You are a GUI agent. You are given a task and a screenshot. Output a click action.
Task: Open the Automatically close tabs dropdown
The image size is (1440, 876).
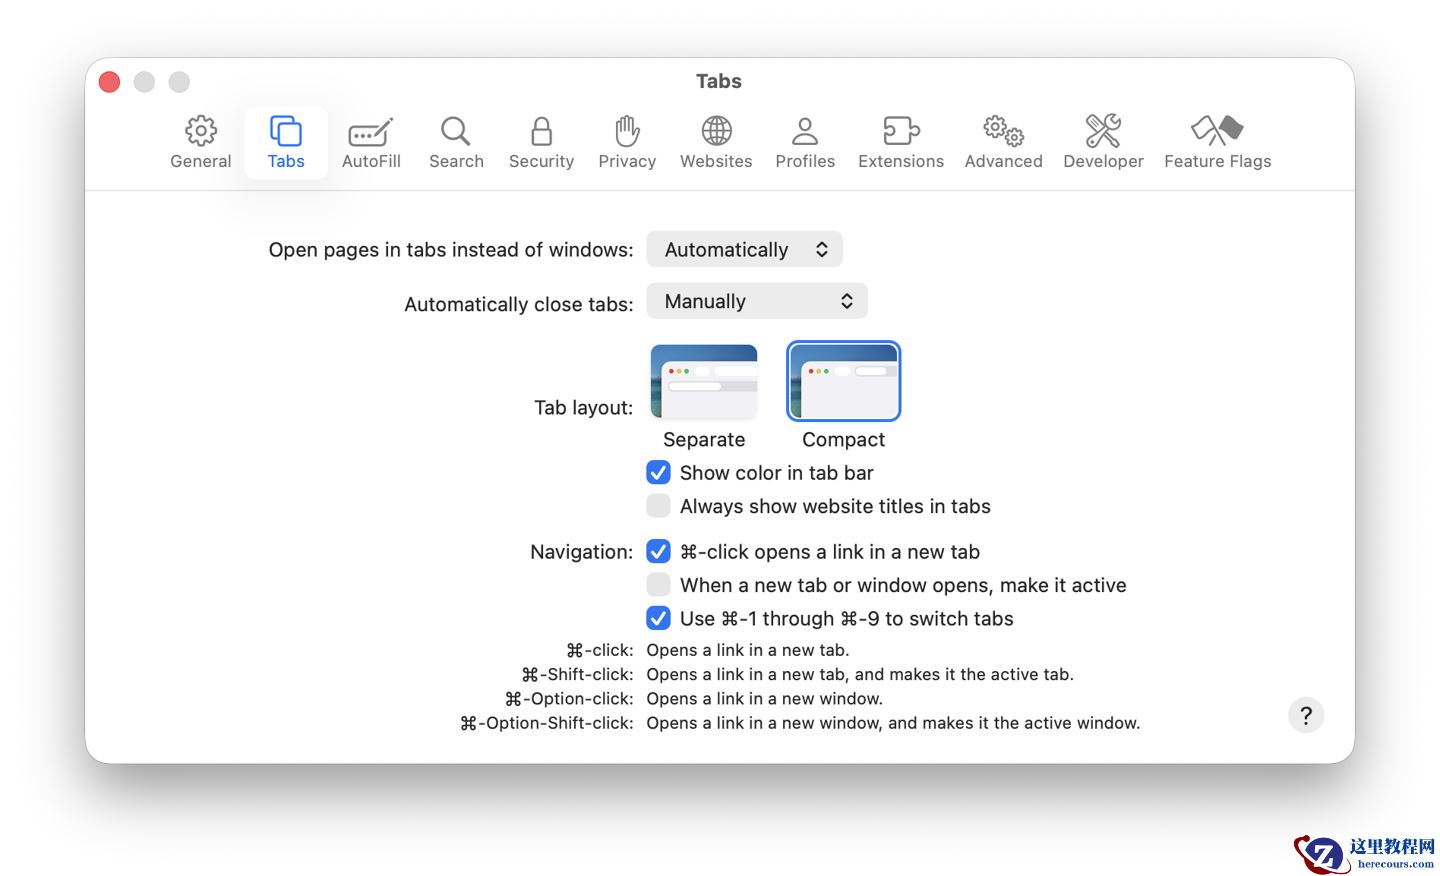[x=757, y=300]
